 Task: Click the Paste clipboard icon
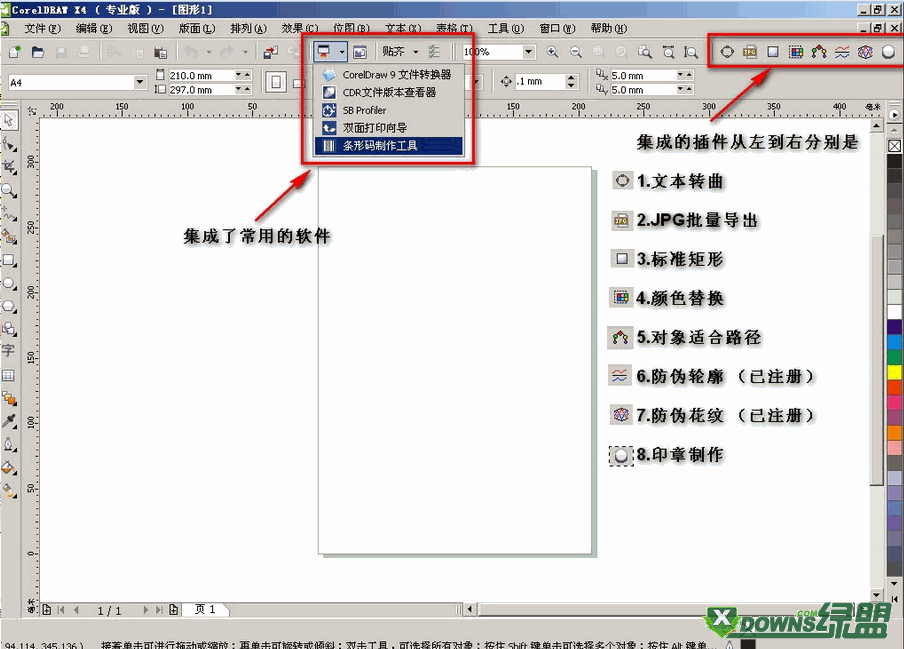coord(160,52)
